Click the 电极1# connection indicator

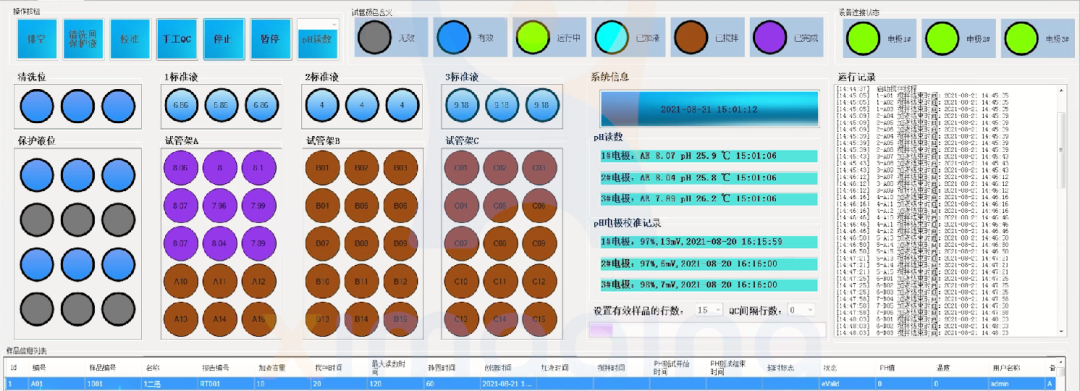(x=863, y=38)
